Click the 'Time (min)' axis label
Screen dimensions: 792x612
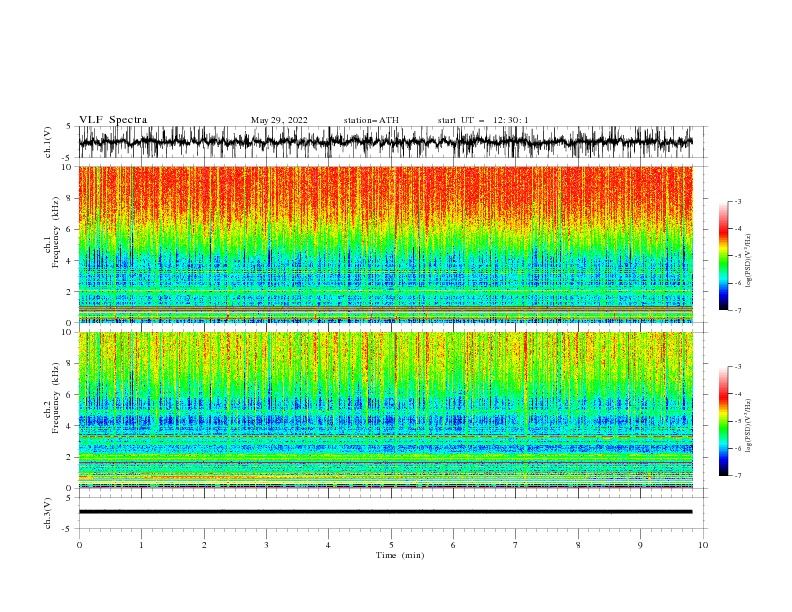pos(400,555)
